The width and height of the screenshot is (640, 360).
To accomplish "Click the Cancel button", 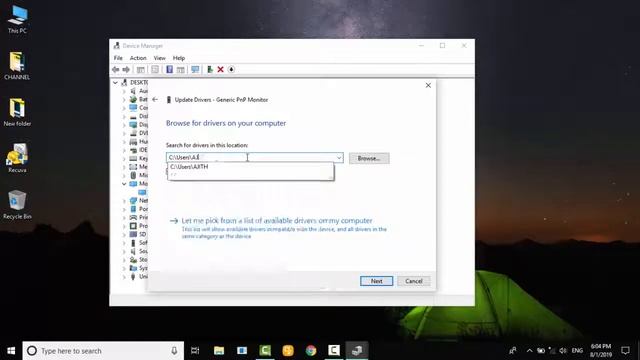I will click(x=413, y=281).
